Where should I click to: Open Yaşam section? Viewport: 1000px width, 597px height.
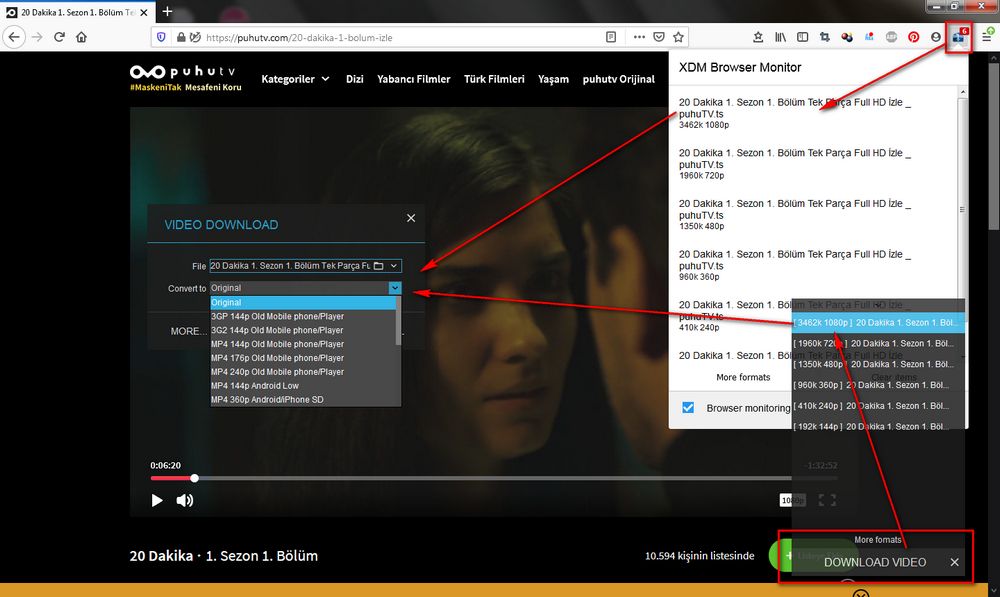(553, 79)
